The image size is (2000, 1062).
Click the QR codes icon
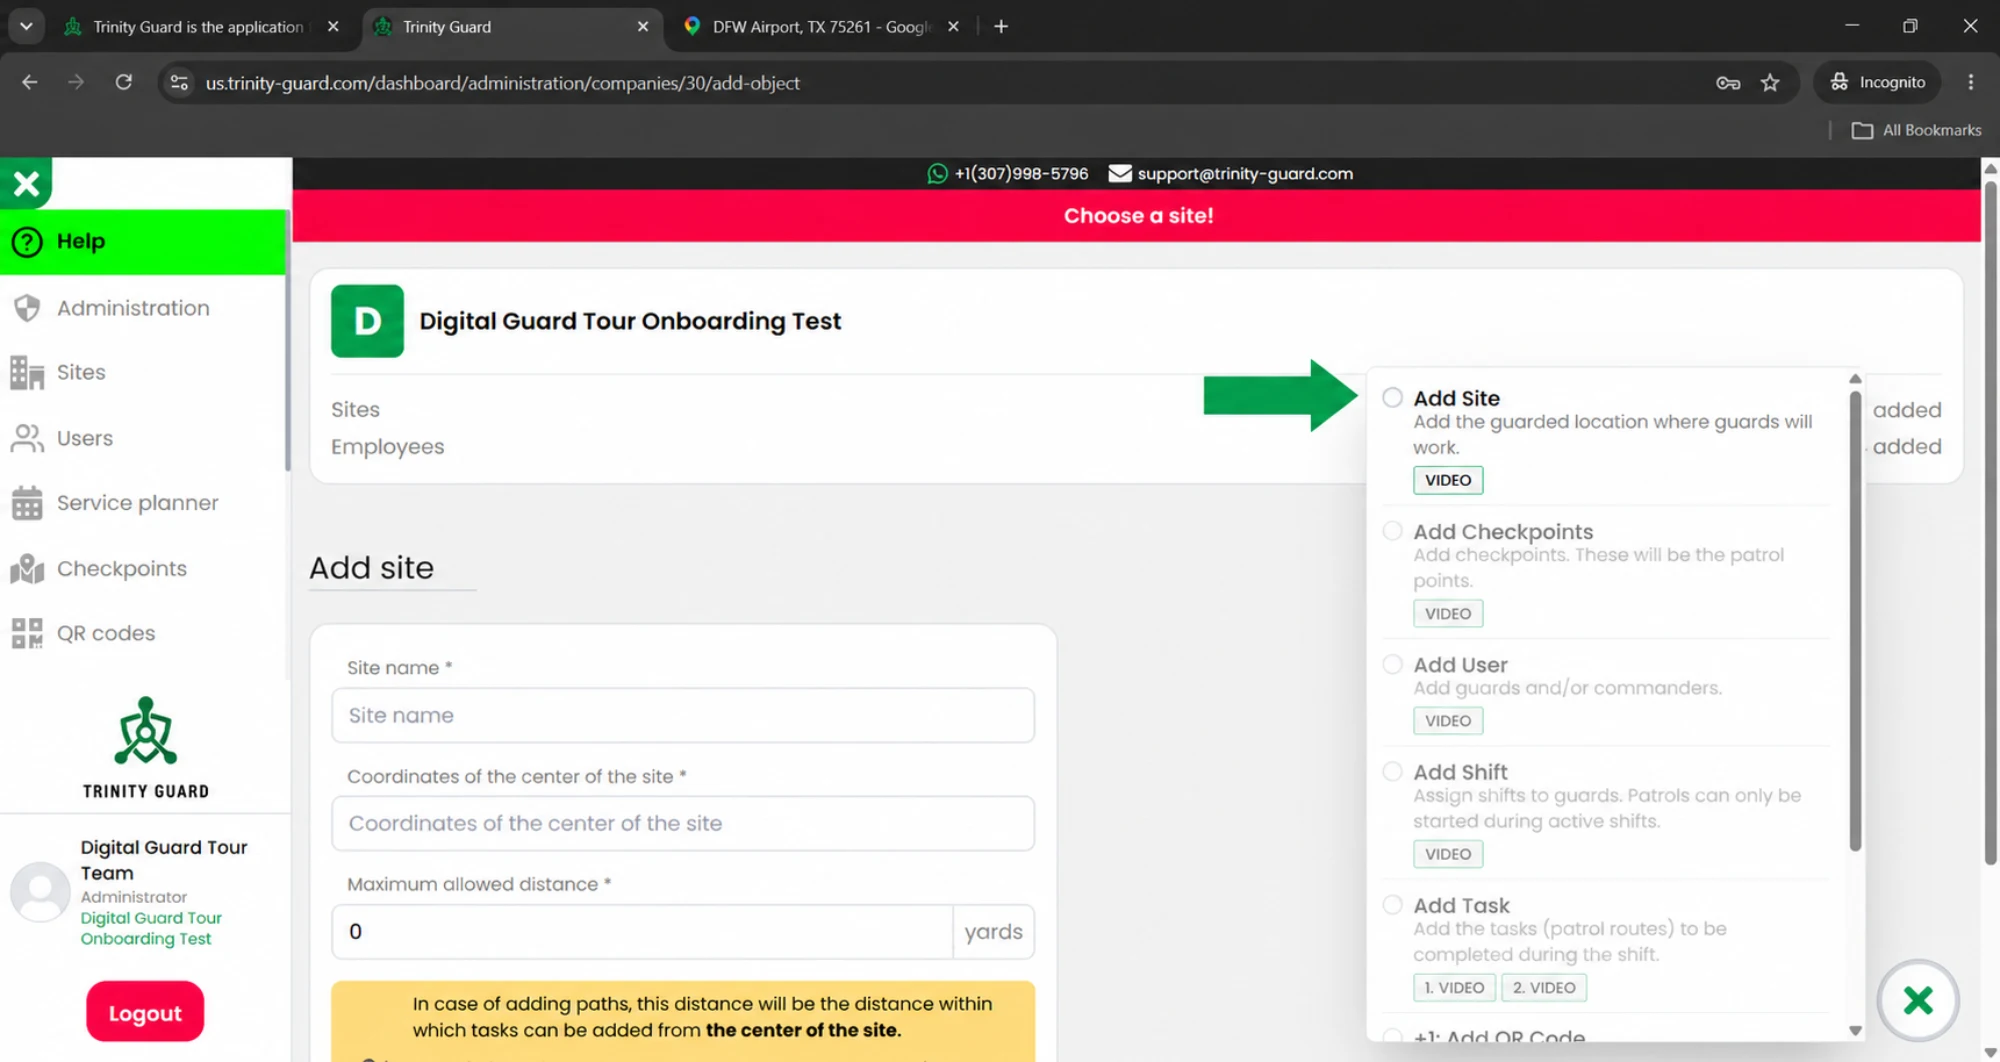[27, 633]
